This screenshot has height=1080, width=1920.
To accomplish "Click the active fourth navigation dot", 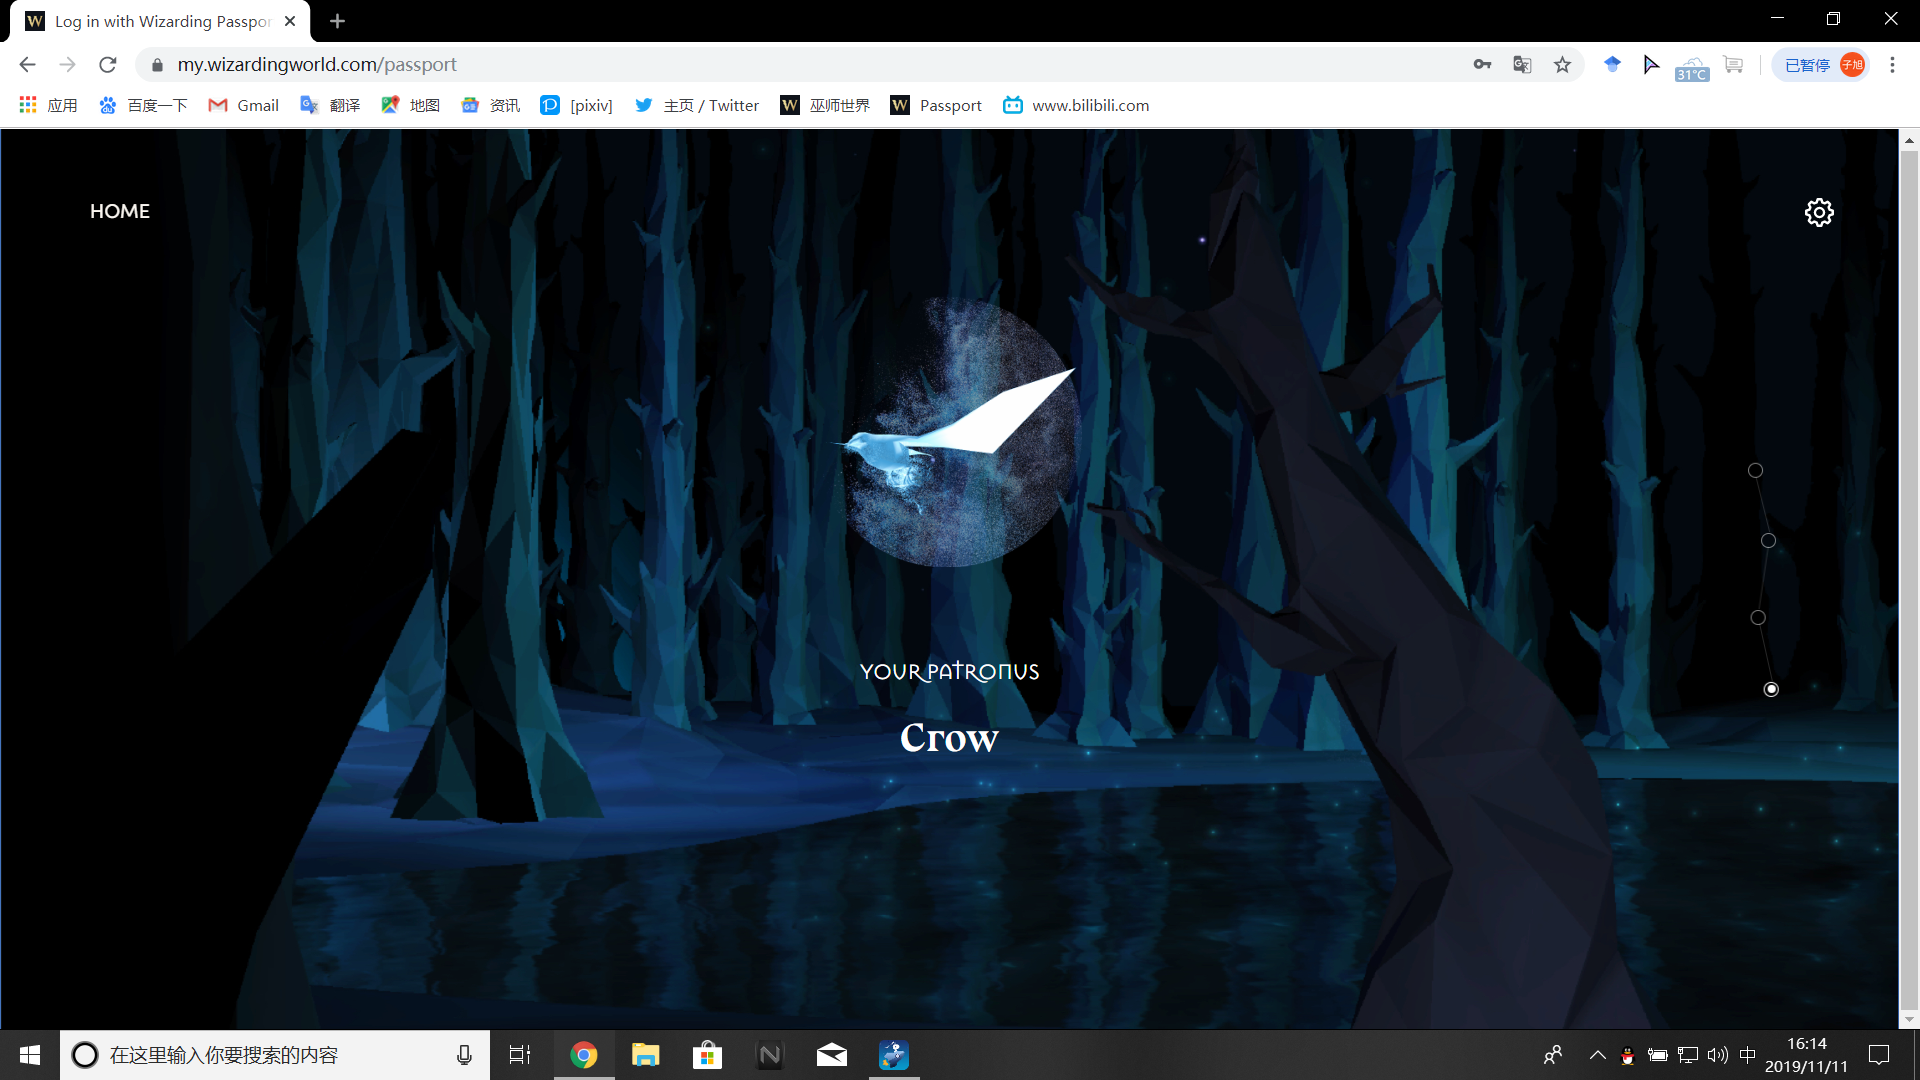I will coord(1771,689).
